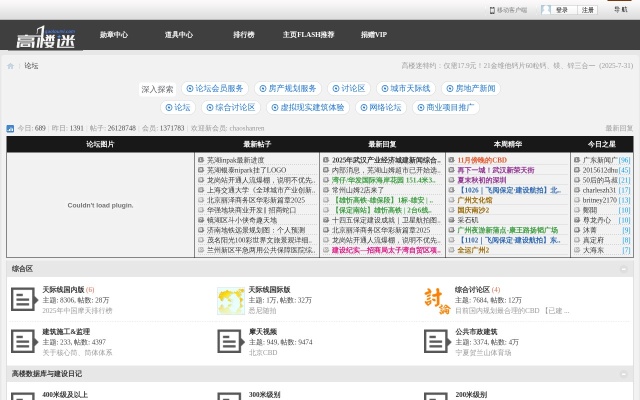The height and width of the screenshot is (400, 640).
Task: Collapse the 综合区 section
Action: (x=624, y=269)
